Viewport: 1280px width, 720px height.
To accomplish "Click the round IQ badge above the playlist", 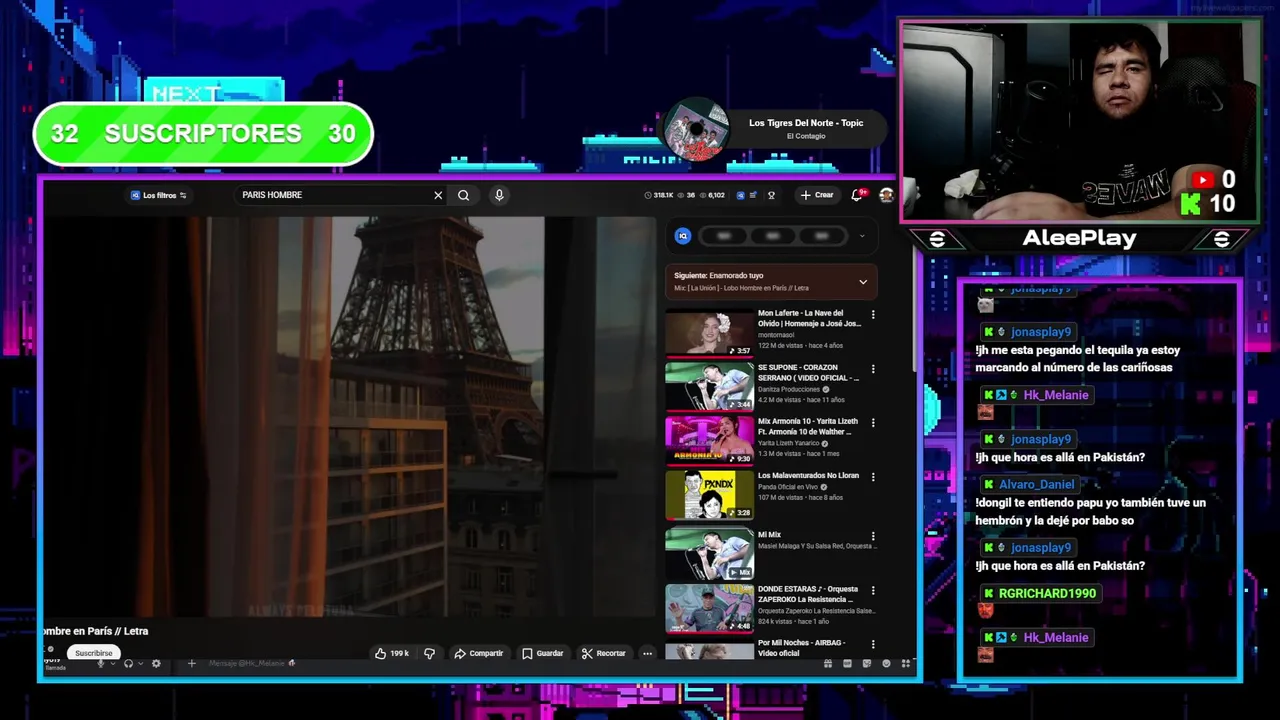I will point(683,236).
